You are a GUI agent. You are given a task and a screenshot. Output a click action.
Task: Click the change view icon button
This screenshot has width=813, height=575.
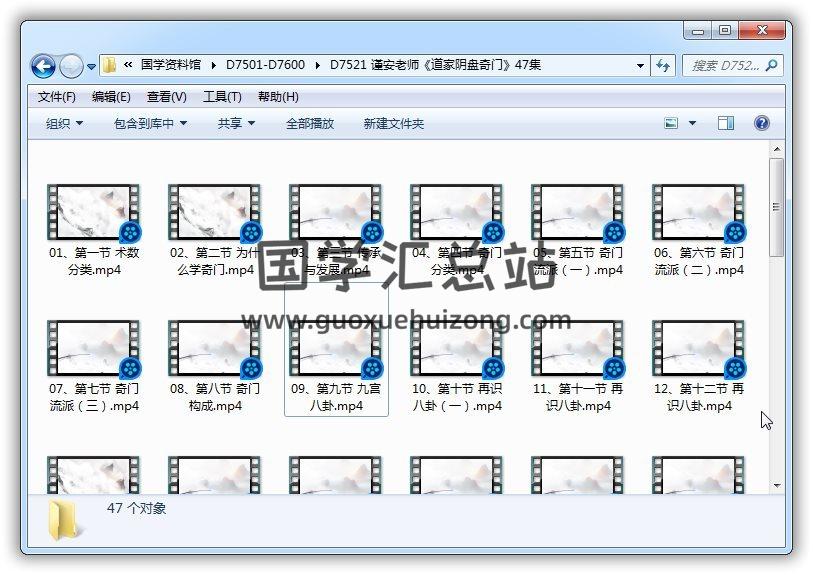(672, 124)
